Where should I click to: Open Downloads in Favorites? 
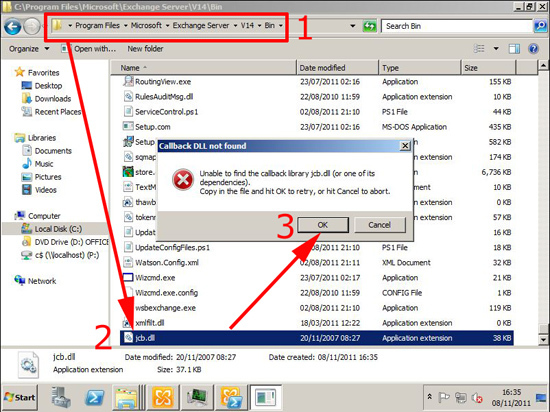(46, 99)
